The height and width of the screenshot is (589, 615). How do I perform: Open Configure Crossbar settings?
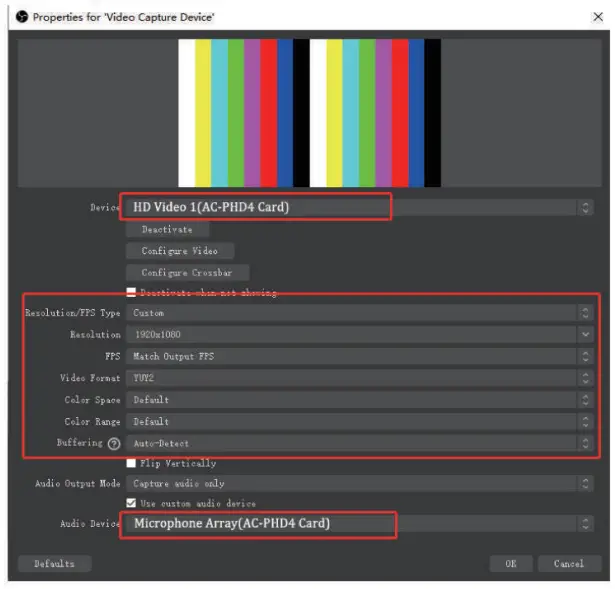187,273
